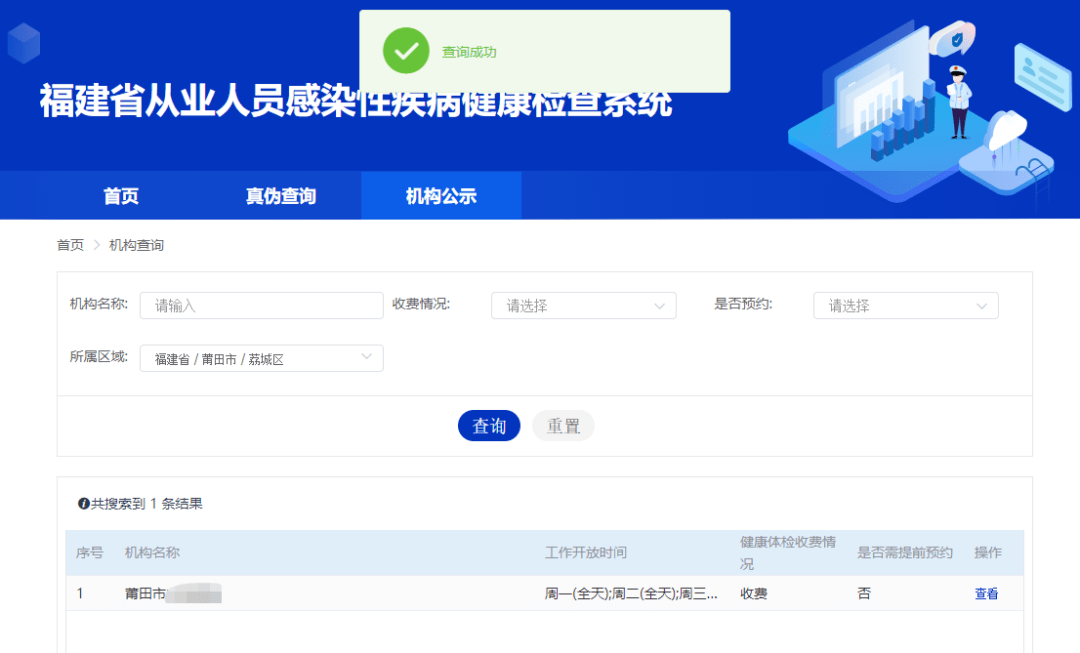Click the header illustration of the officer figure
The width and height of the screenshot is (1080, 653).
[959, 102]
